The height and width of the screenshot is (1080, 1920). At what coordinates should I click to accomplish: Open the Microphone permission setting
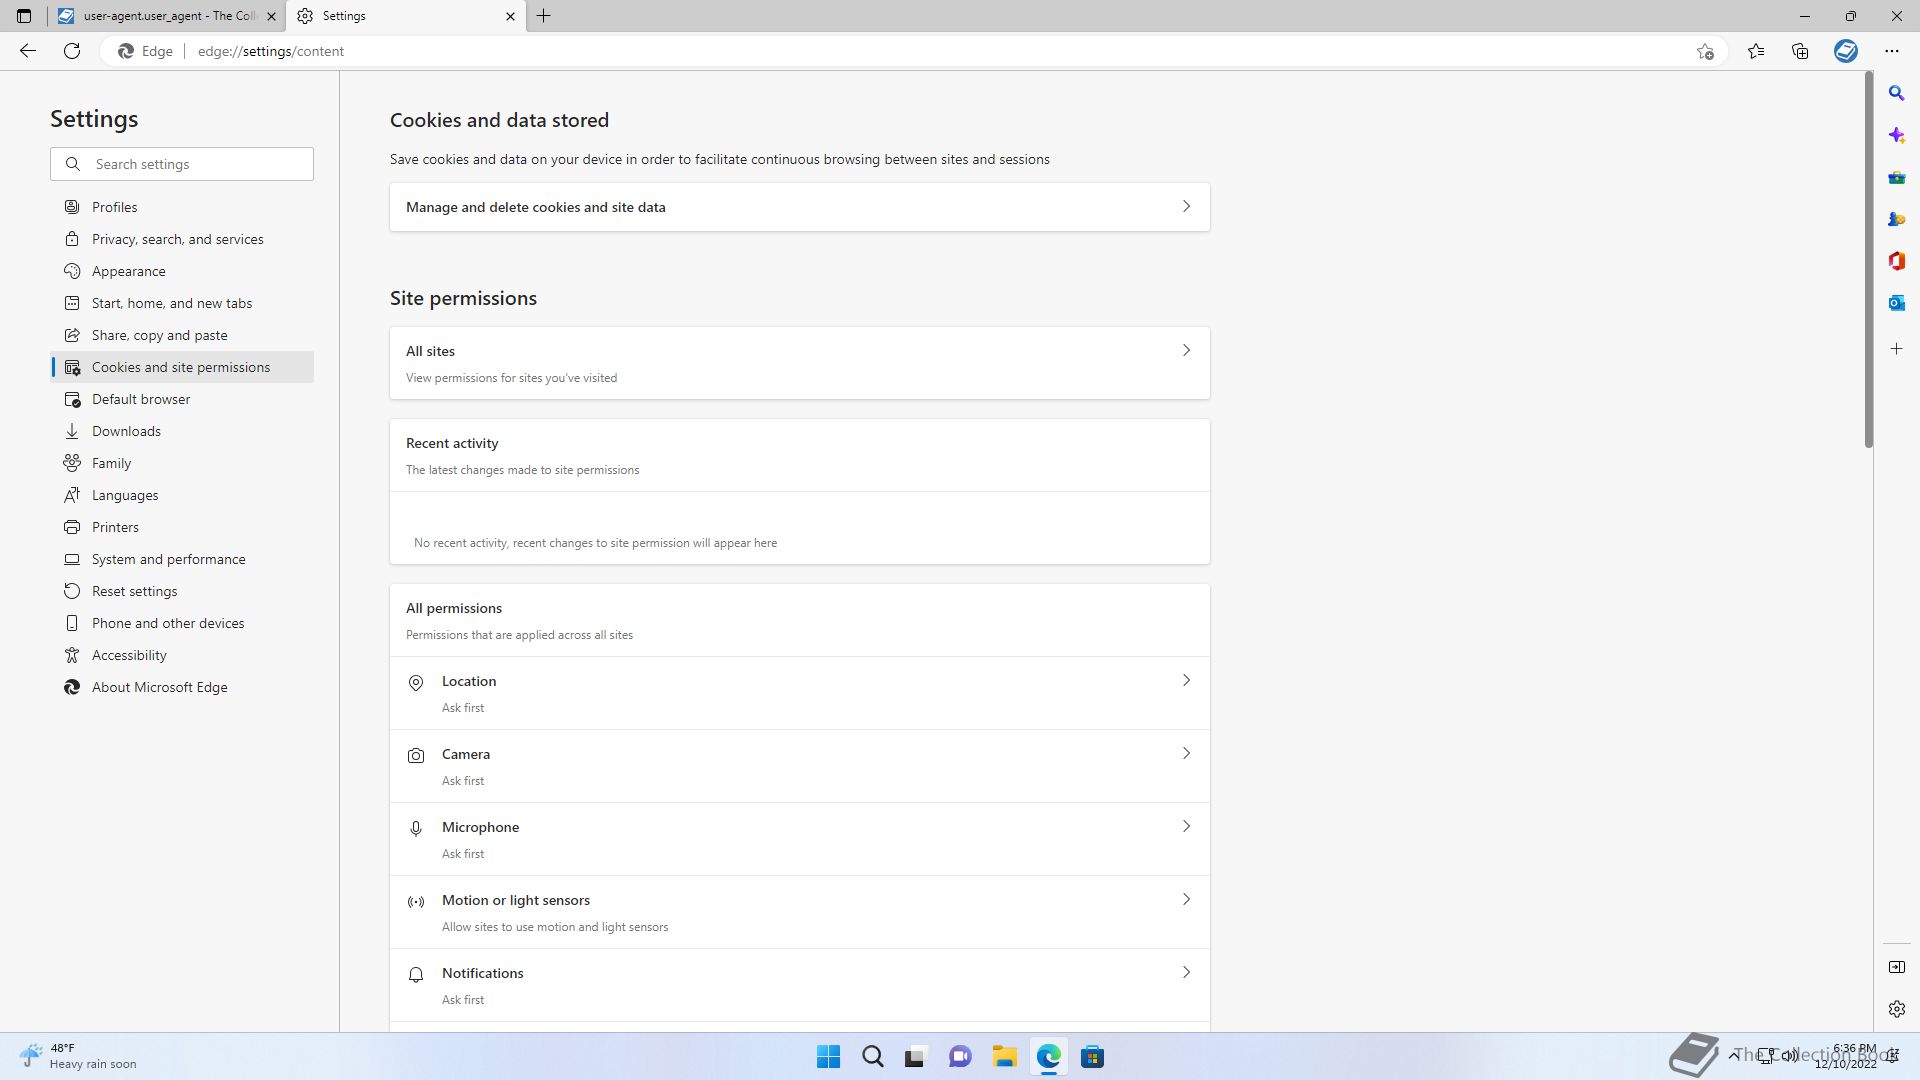(x=799, y=839)
